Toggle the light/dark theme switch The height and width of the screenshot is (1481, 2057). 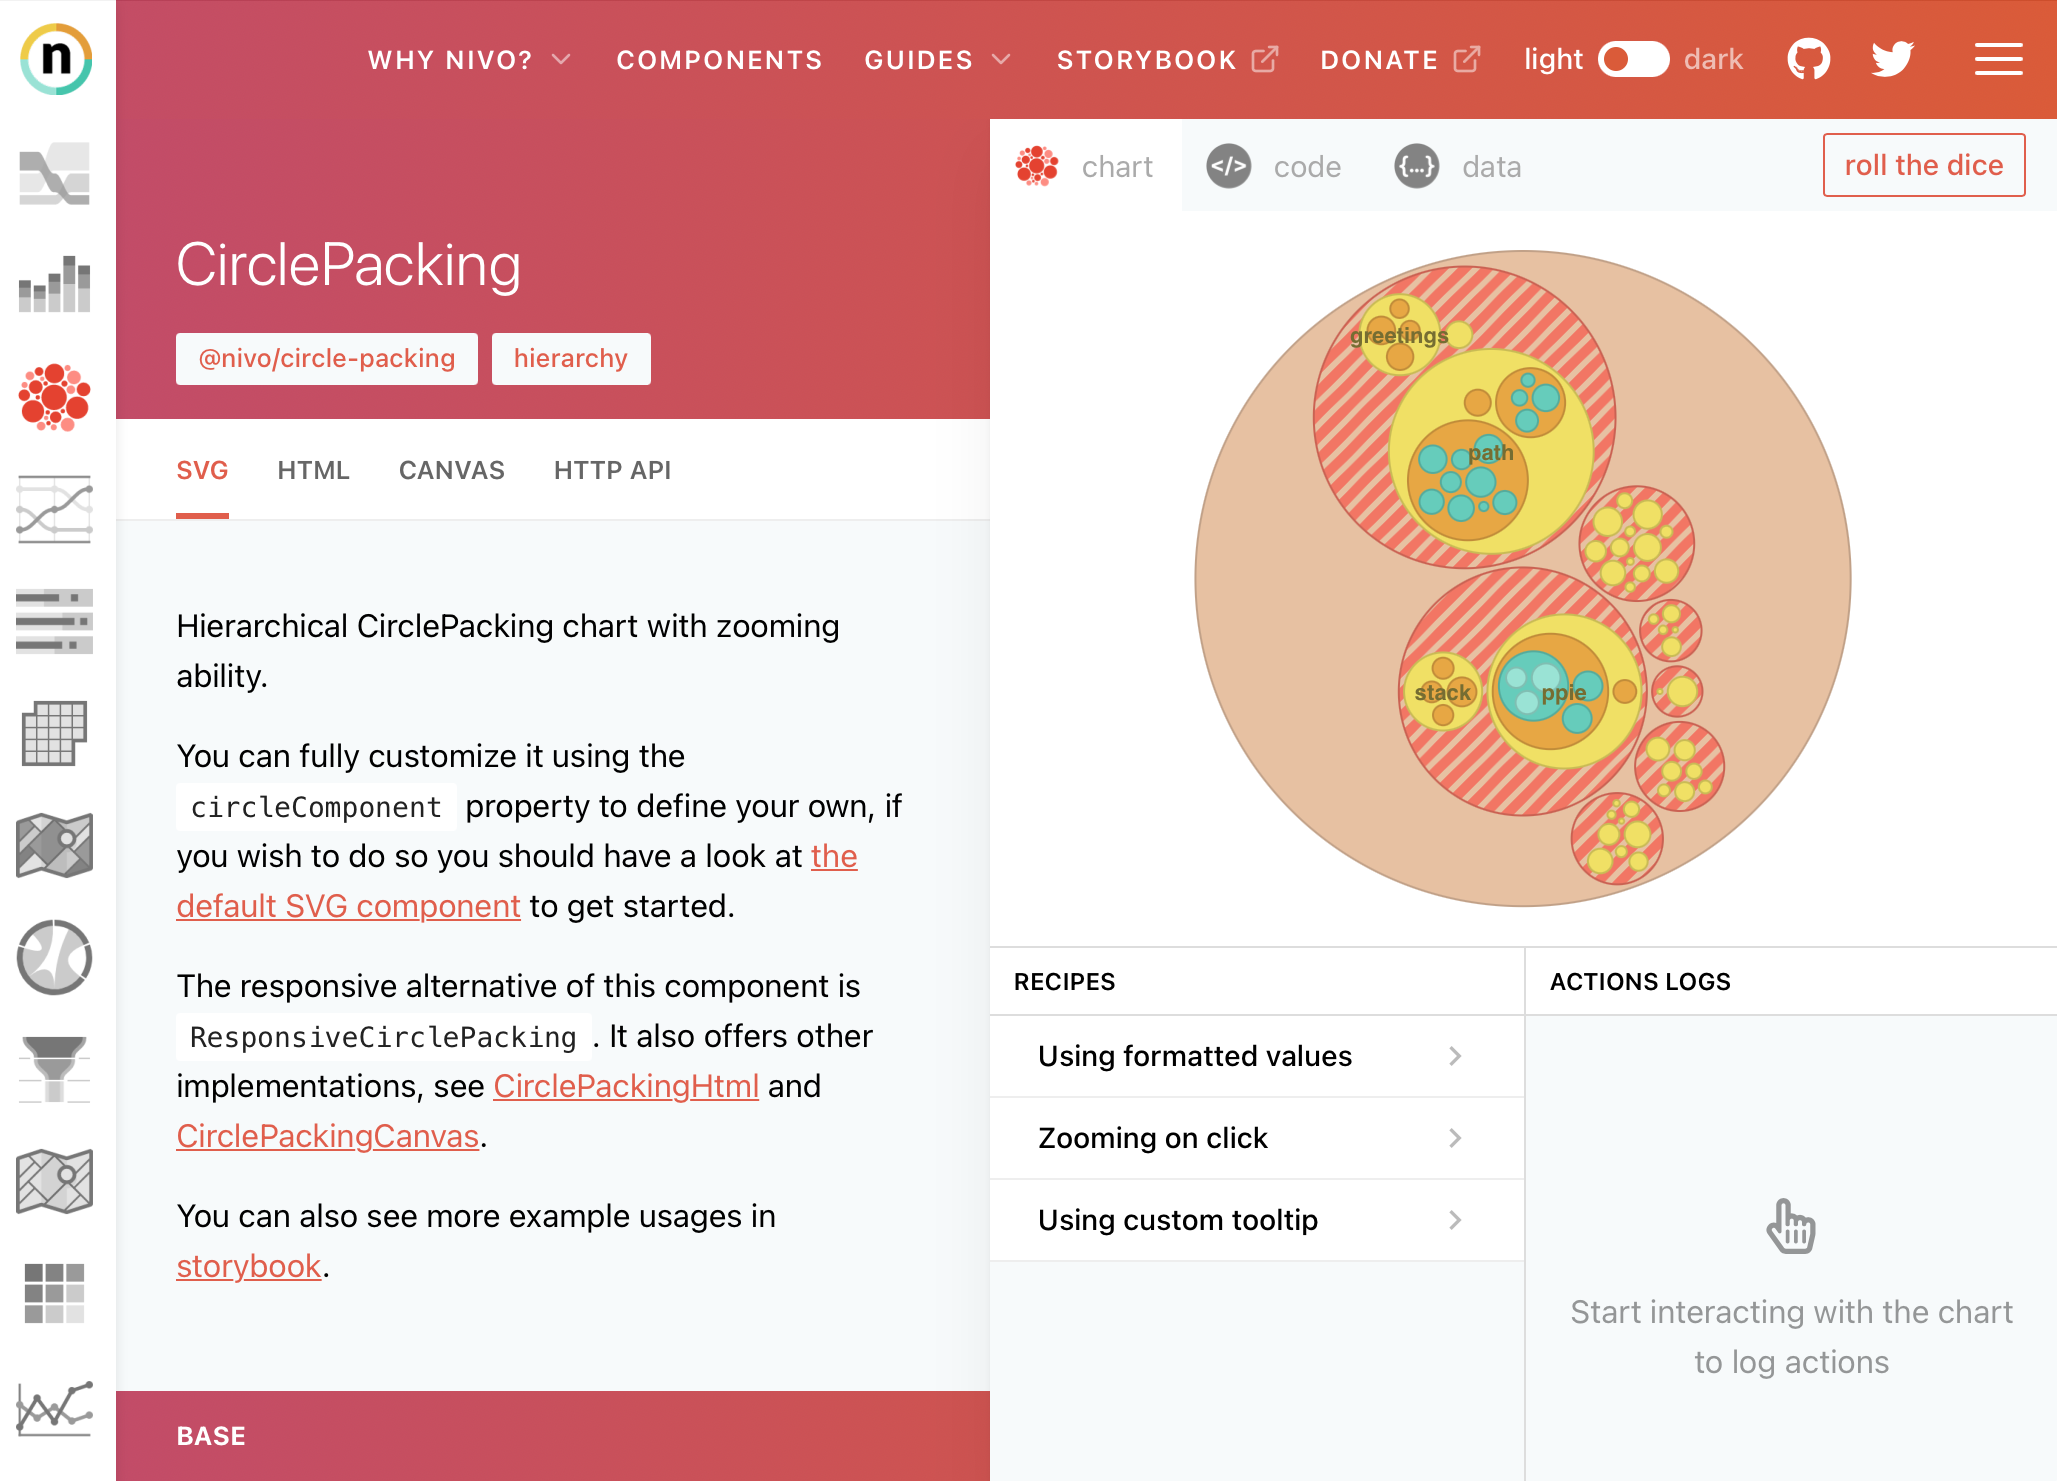1633,59
